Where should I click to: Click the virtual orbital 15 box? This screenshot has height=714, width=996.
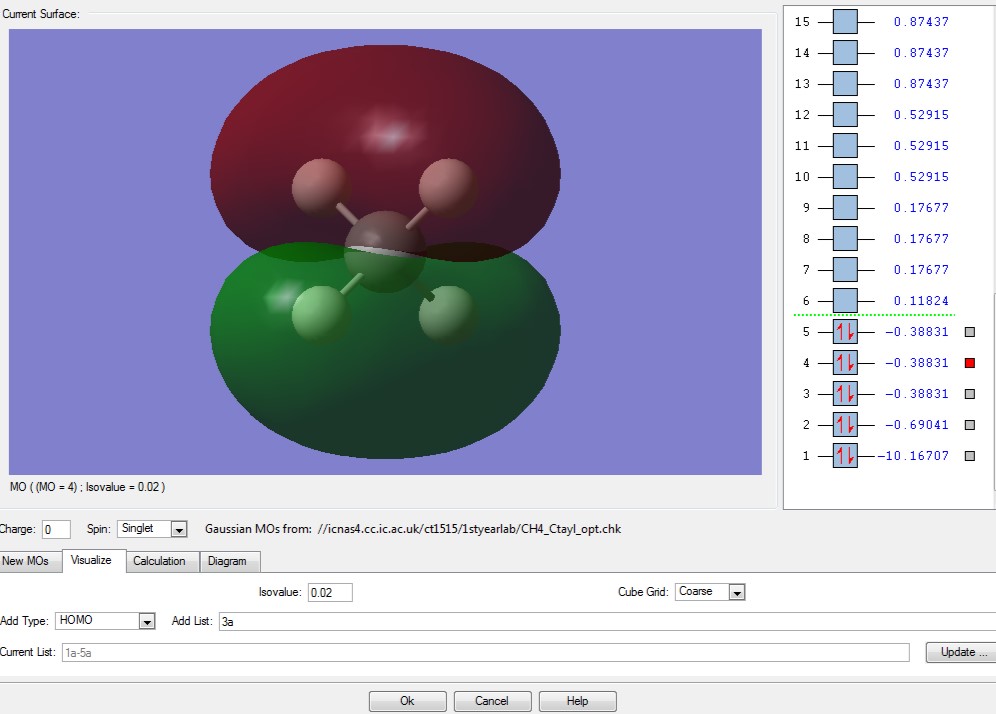845,22
